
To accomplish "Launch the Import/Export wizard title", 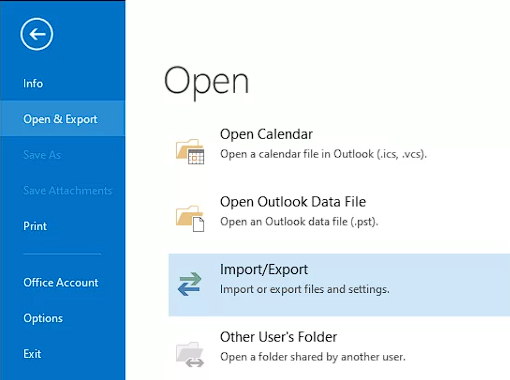I will [x=264, y=269].
